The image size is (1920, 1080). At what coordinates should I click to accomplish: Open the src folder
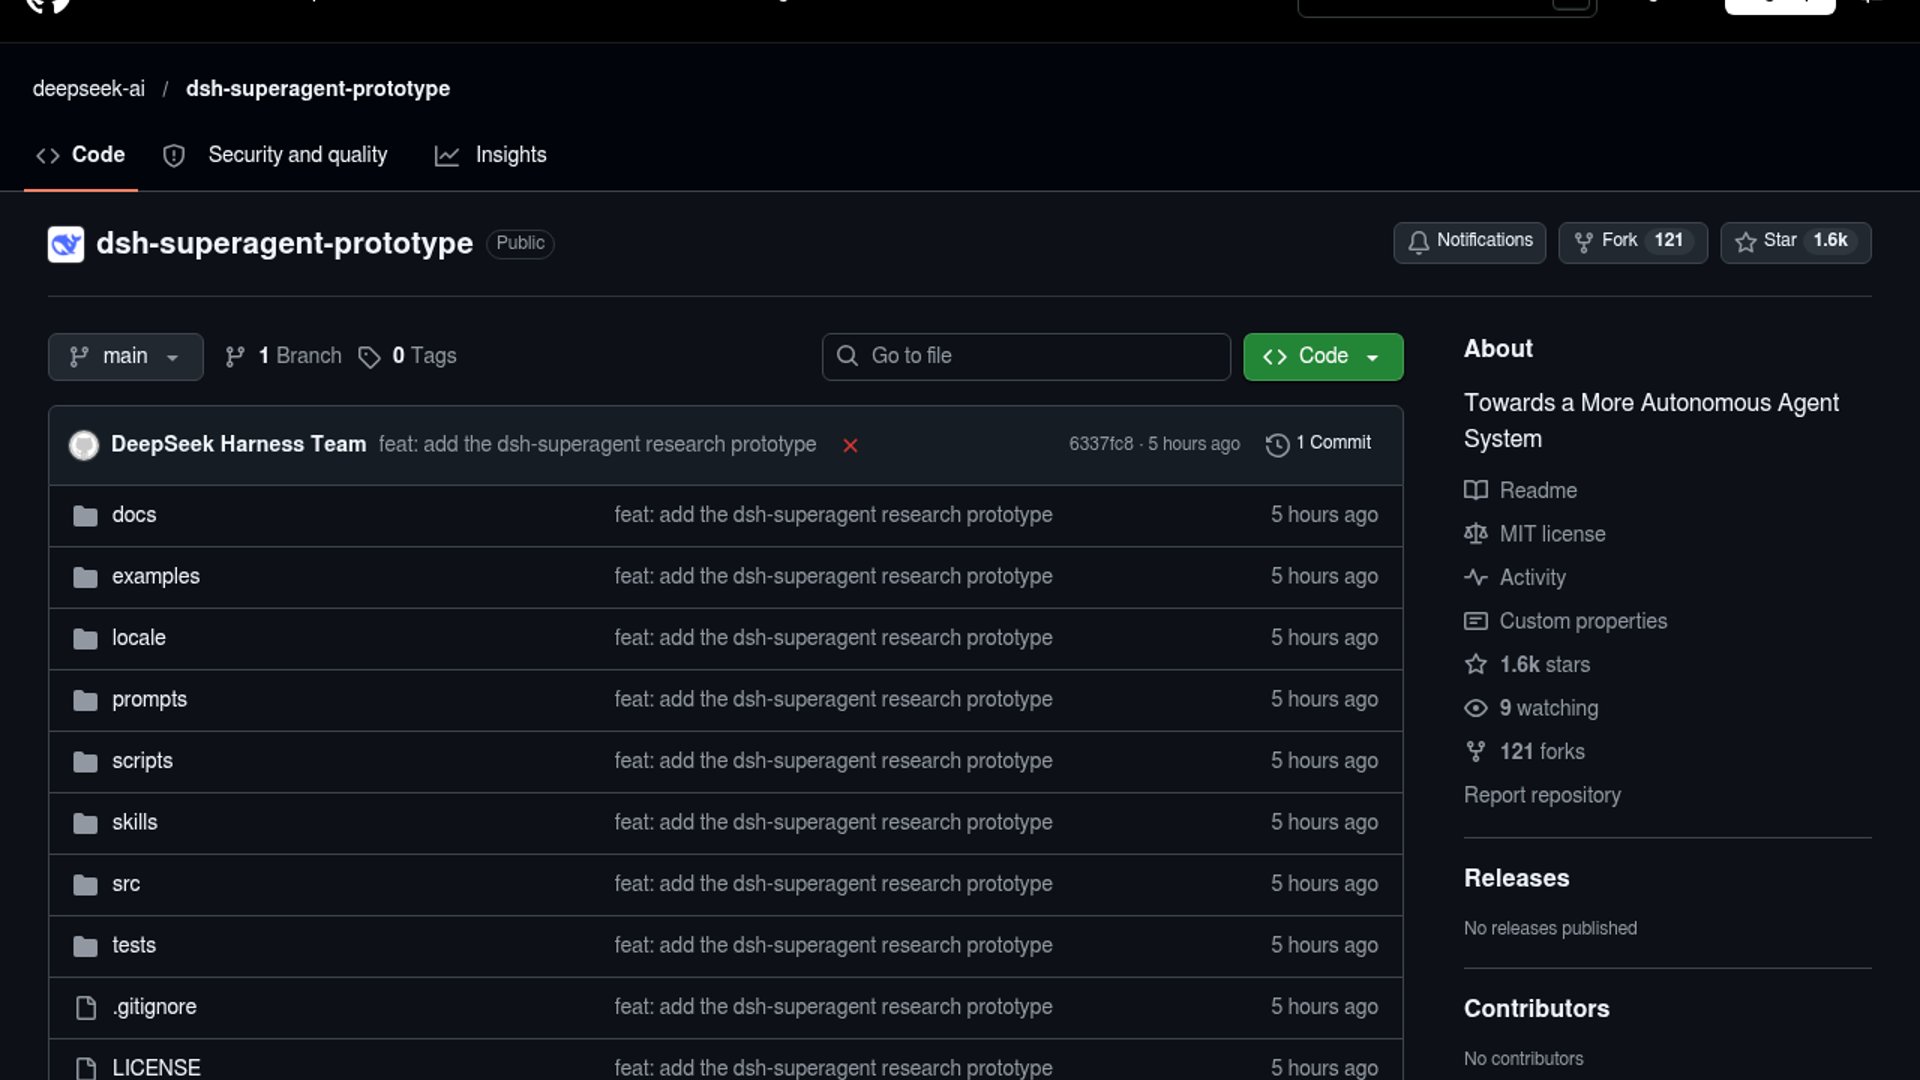(126, 884)
